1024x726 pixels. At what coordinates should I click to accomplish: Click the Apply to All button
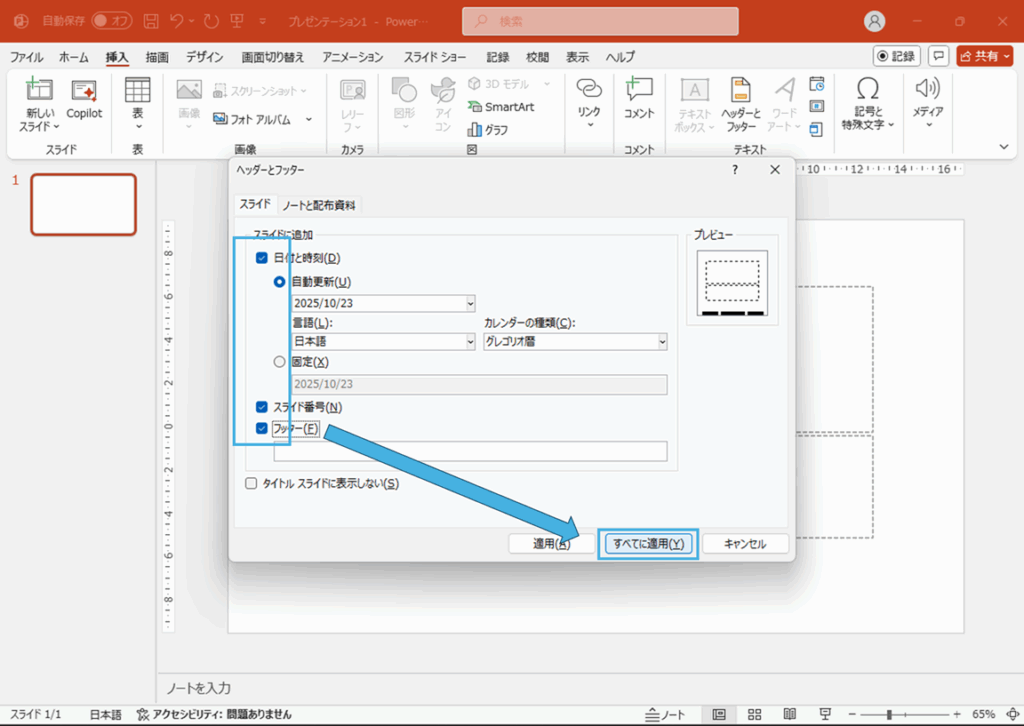647,544
